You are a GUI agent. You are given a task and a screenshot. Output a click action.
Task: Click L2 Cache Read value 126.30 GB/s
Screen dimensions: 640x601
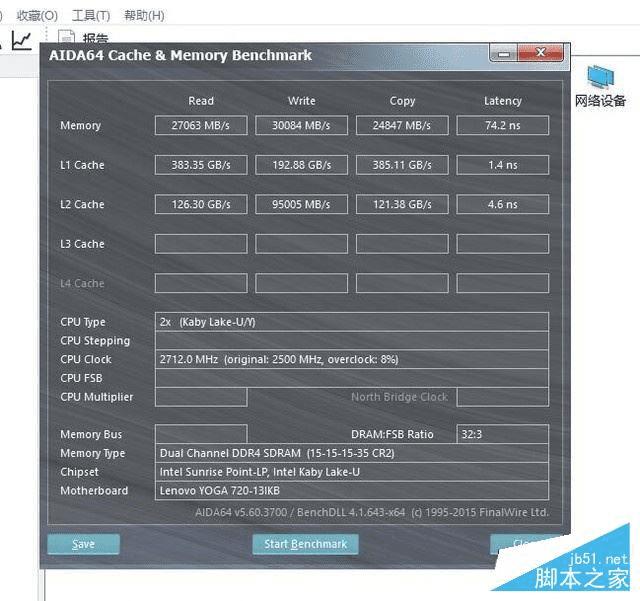pyautogui.click(x=201, y=204)
